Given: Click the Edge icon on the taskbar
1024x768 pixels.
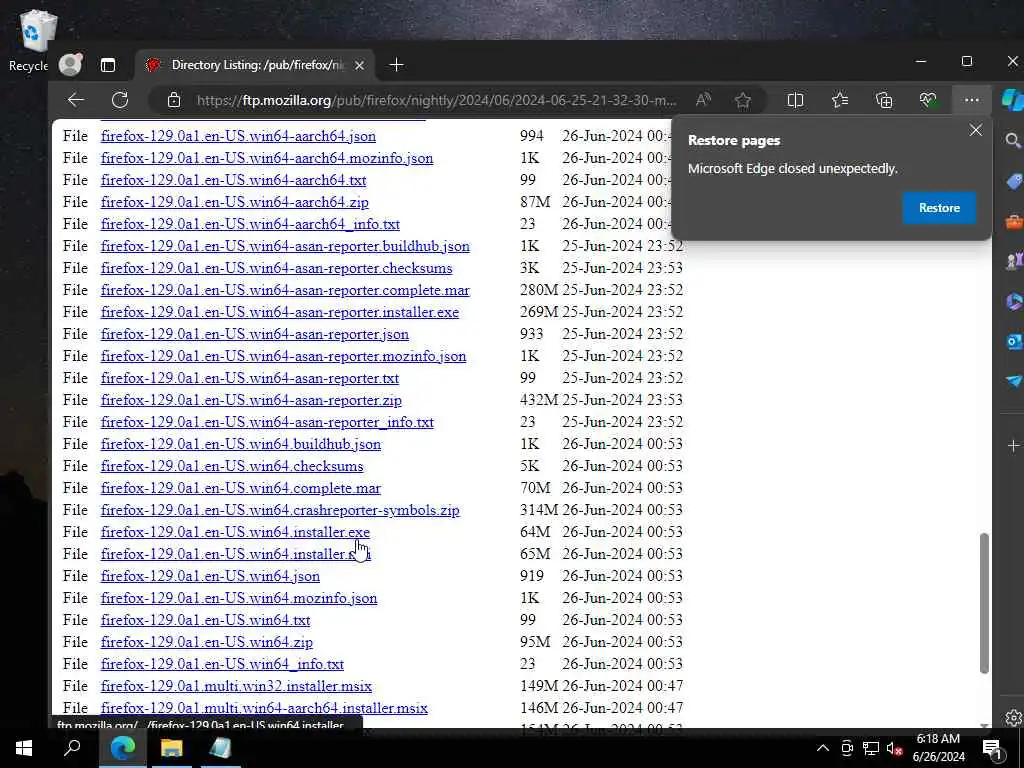Looking at the screenshot, I should coord(122,748).
